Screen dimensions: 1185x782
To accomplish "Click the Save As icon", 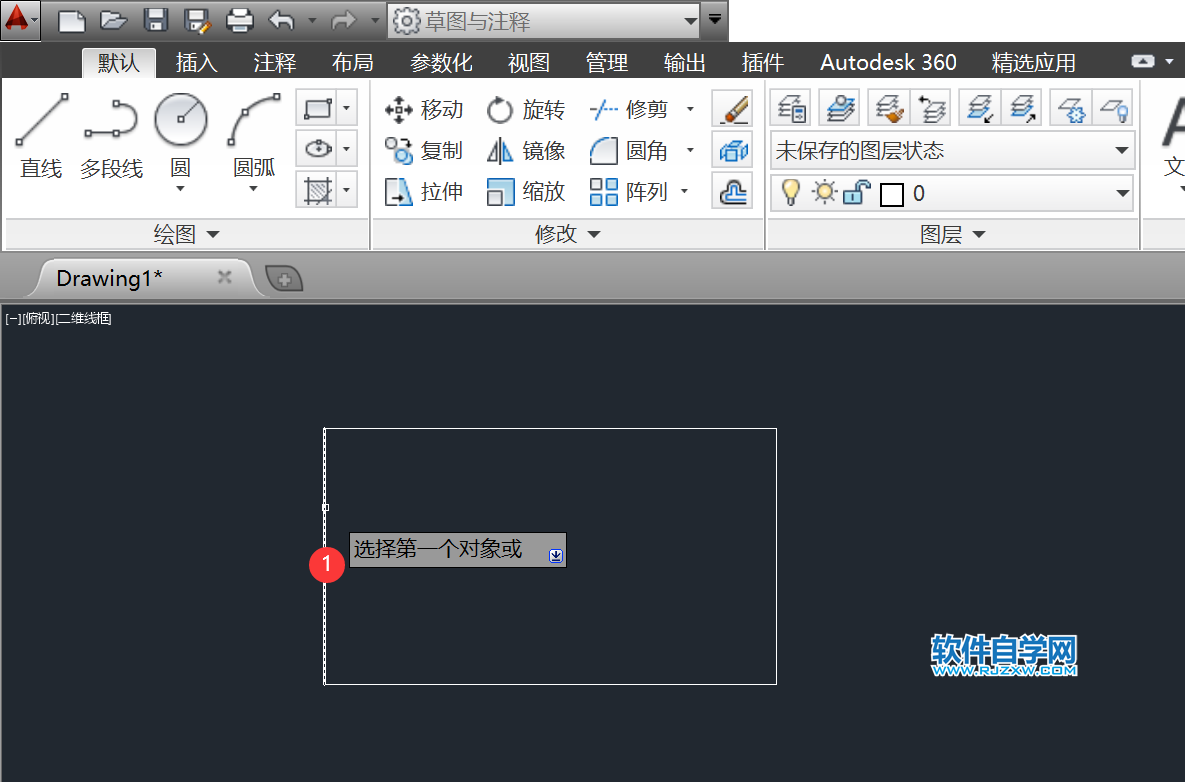I will click(197, 20).
